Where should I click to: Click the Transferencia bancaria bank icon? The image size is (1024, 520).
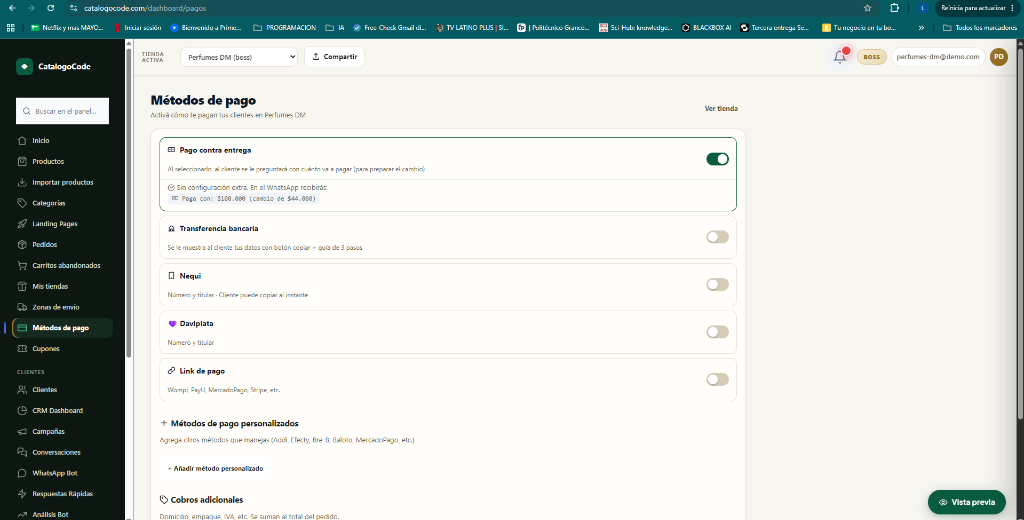(172, 229)
